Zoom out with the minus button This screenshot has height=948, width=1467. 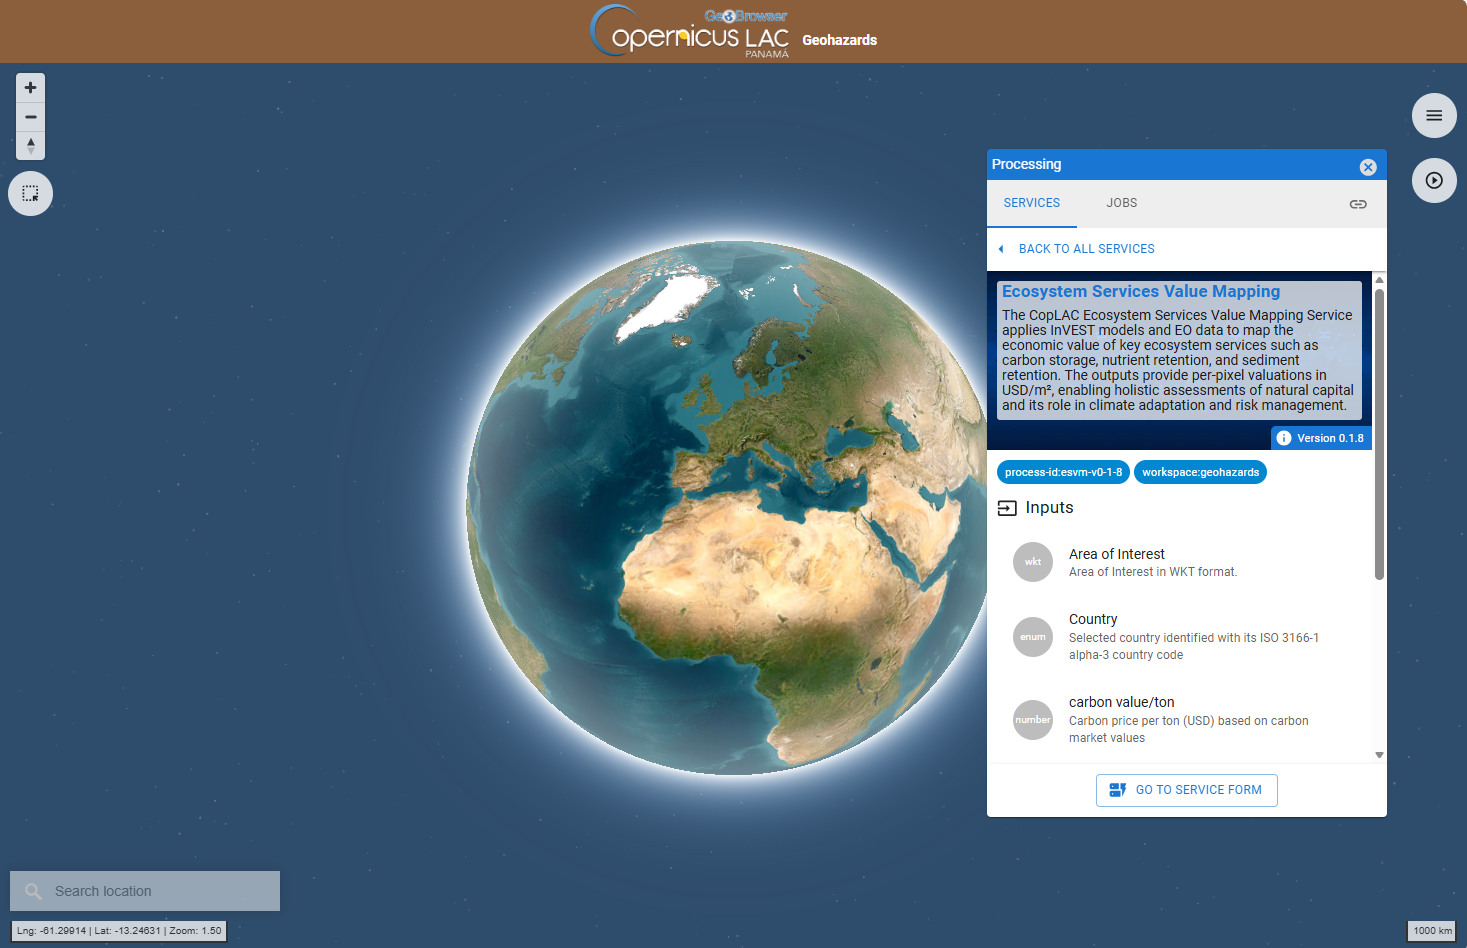tap(30, 117)
